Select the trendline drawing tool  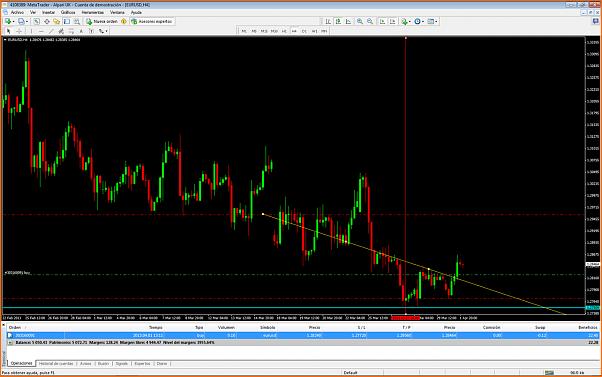coord(51,31)
